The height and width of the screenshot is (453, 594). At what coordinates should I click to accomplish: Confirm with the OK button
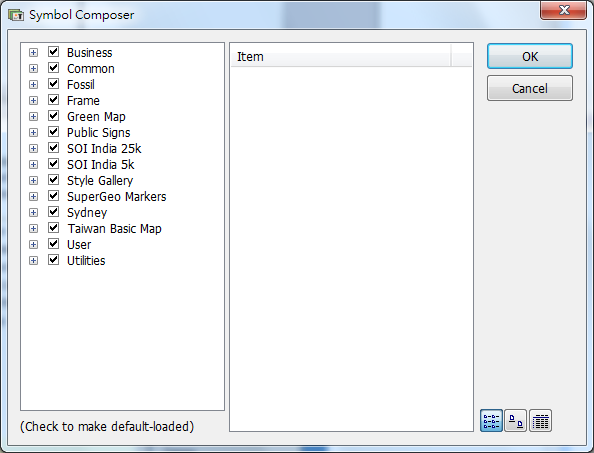tap(530, 56)
